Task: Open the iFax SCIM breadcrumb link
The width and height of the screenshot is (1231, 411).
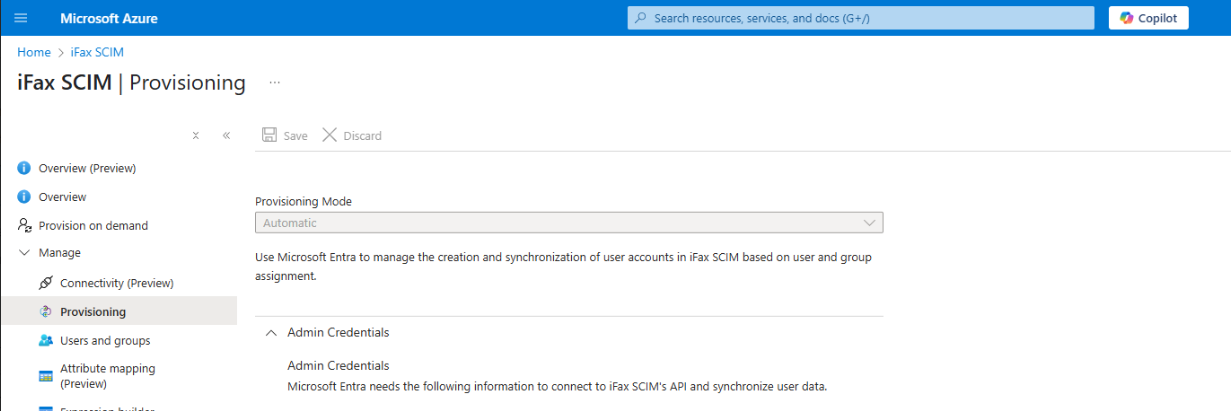Action: [97, 52]
